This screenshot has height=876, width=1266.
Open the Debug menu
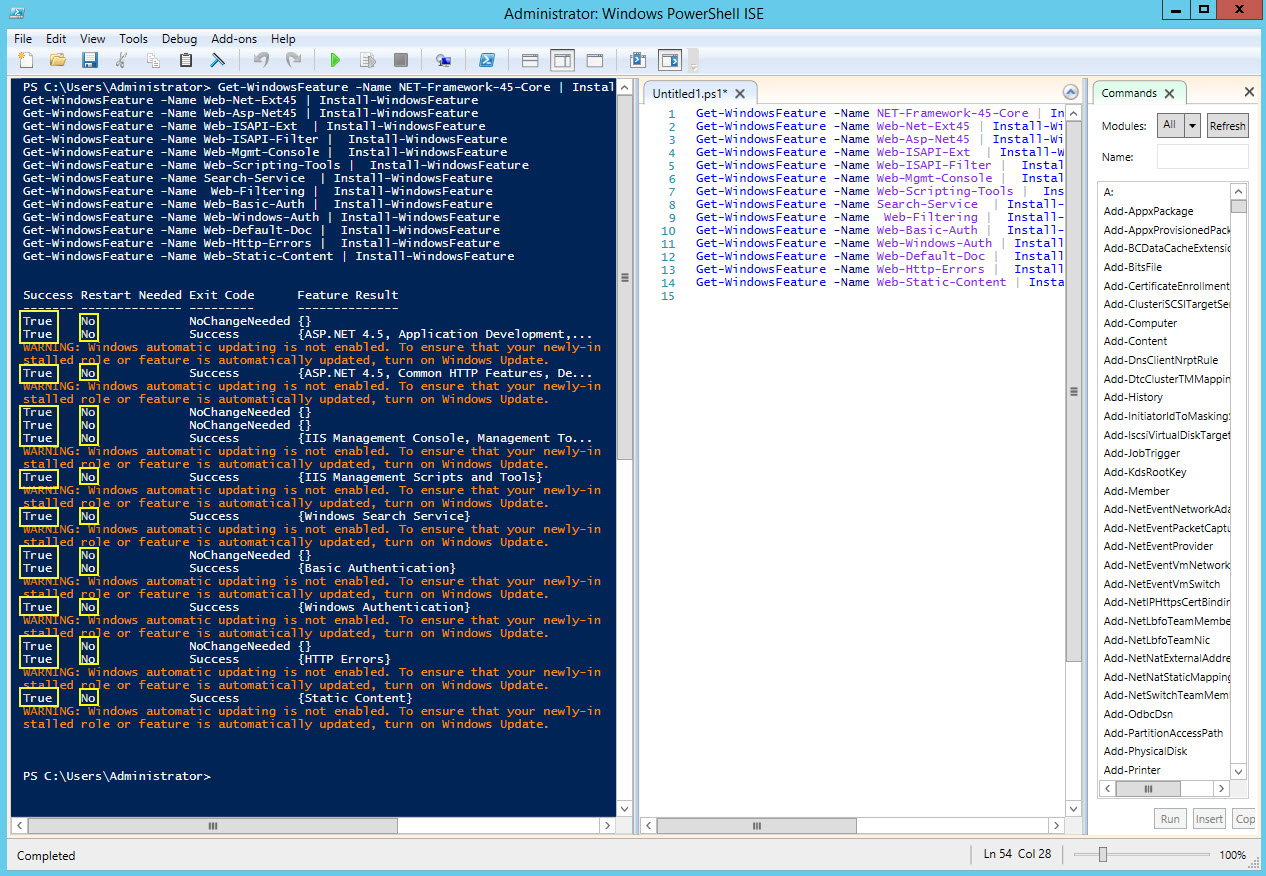179,38
